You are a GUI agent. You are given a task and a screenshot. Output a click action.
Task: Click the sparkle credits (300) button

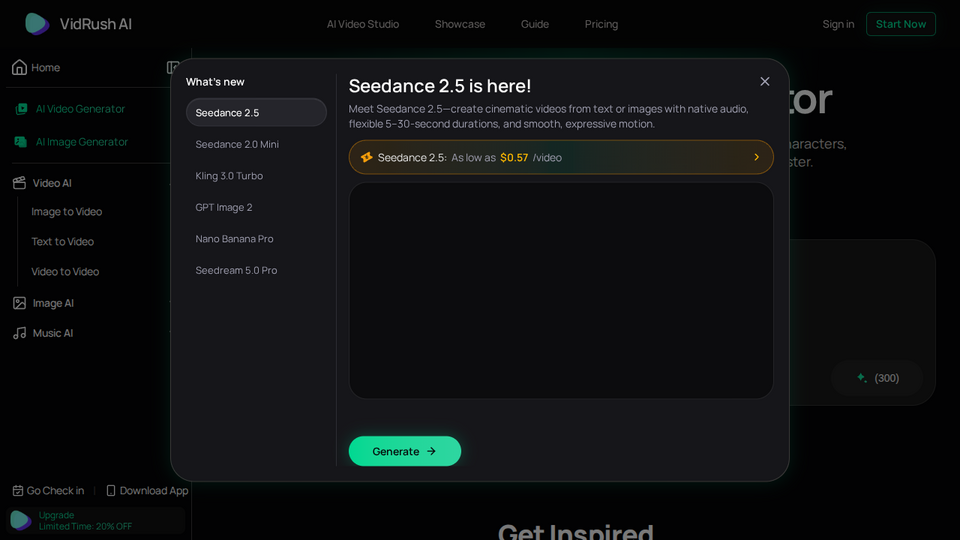(877, 378)
